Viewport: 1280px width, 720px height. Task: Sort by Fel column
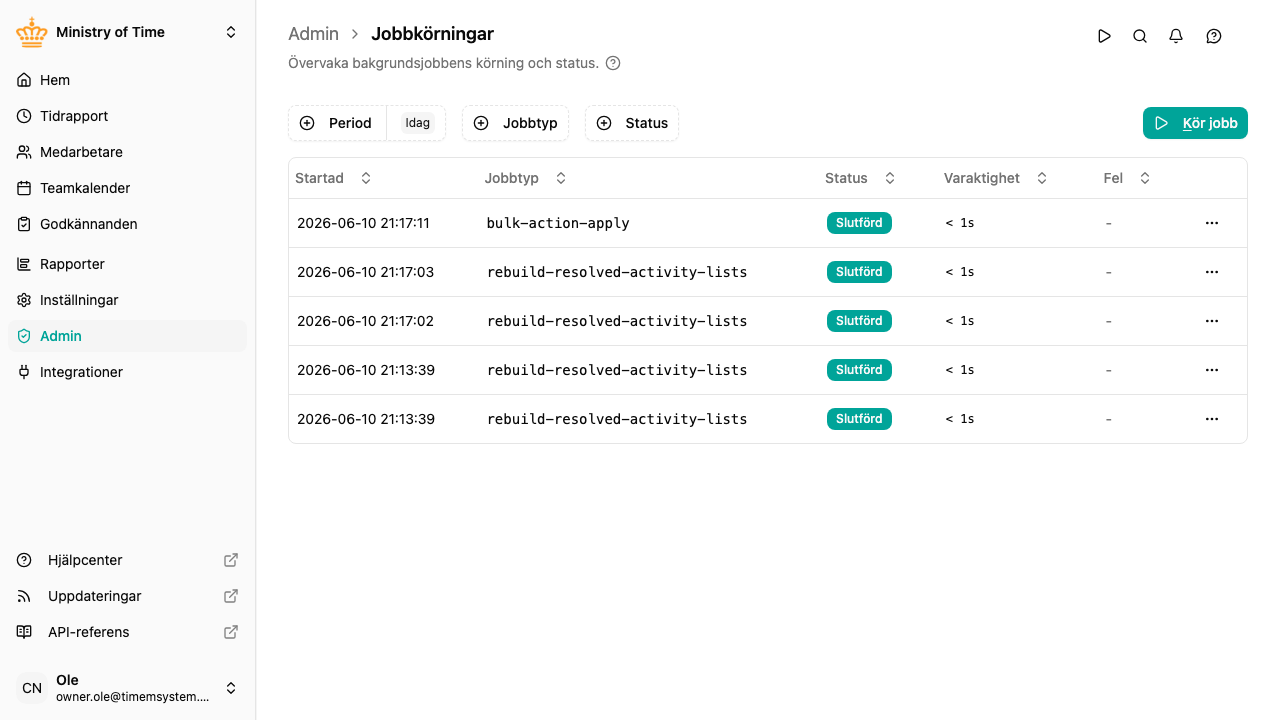(1127, 178)
